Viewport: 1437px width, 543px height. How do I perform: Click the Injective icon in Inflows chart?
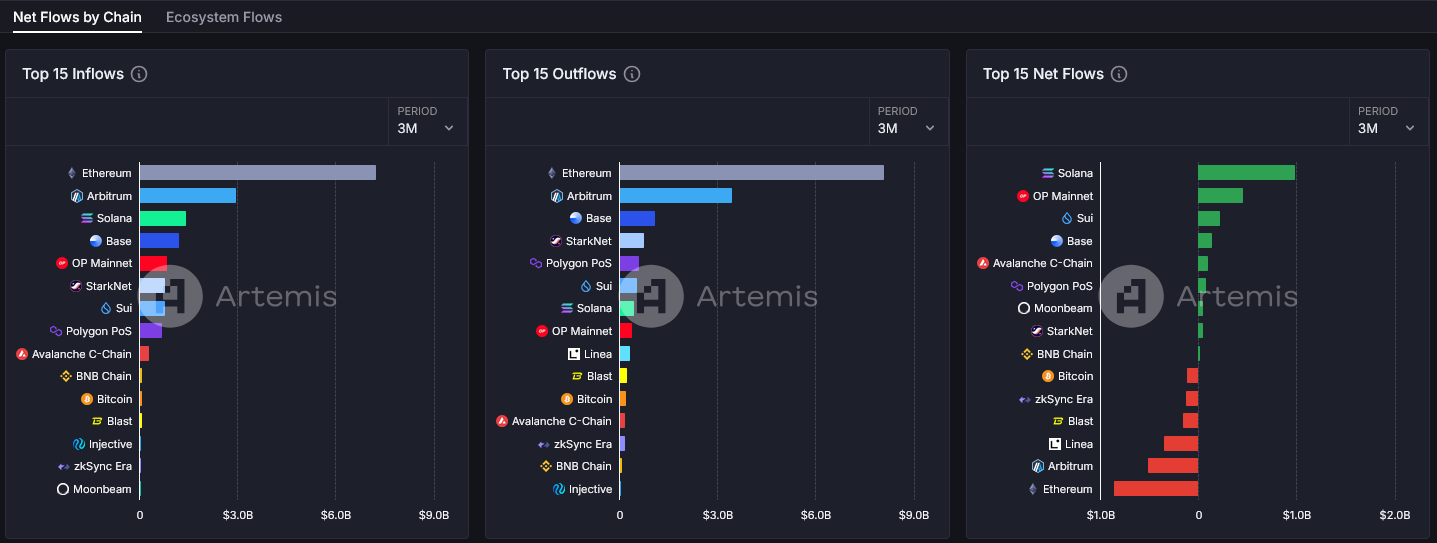coord(79,444)
